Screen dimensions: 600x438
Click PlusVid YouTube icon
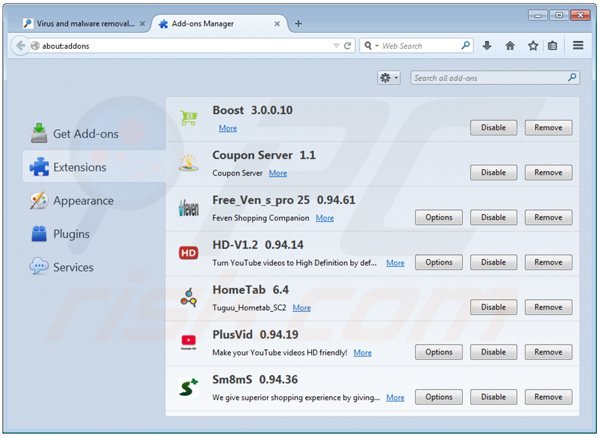(189, 342)
